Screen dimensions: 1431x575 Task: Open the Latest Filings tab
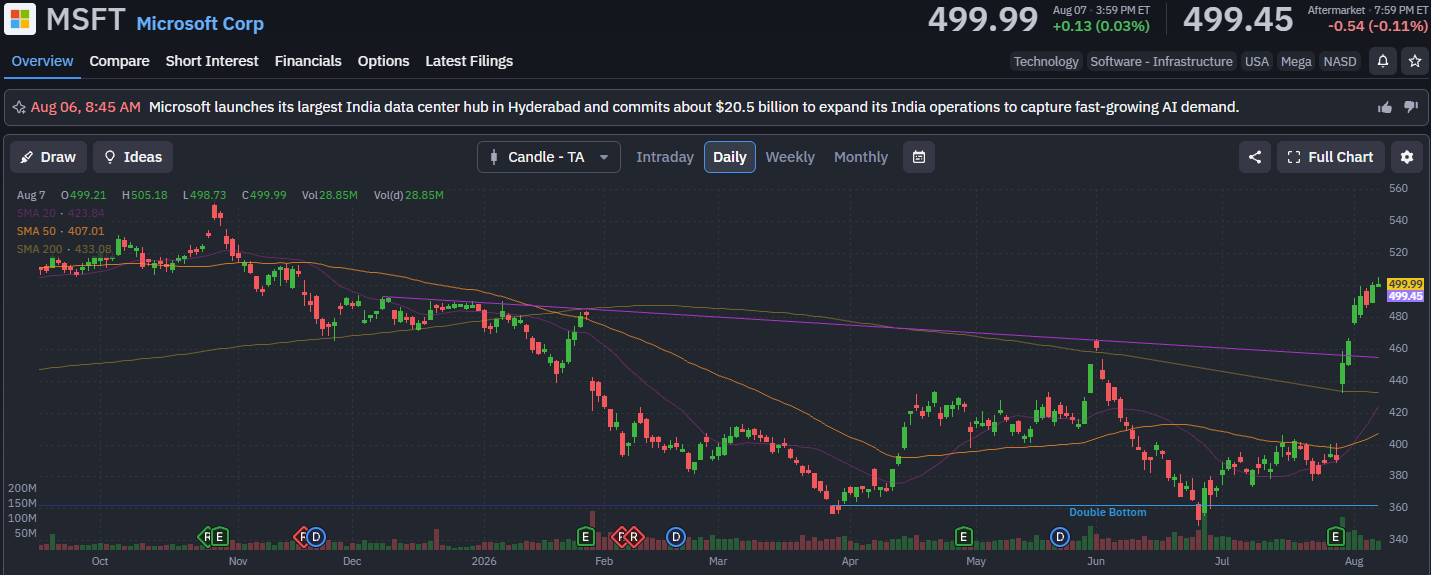(469, 61)
